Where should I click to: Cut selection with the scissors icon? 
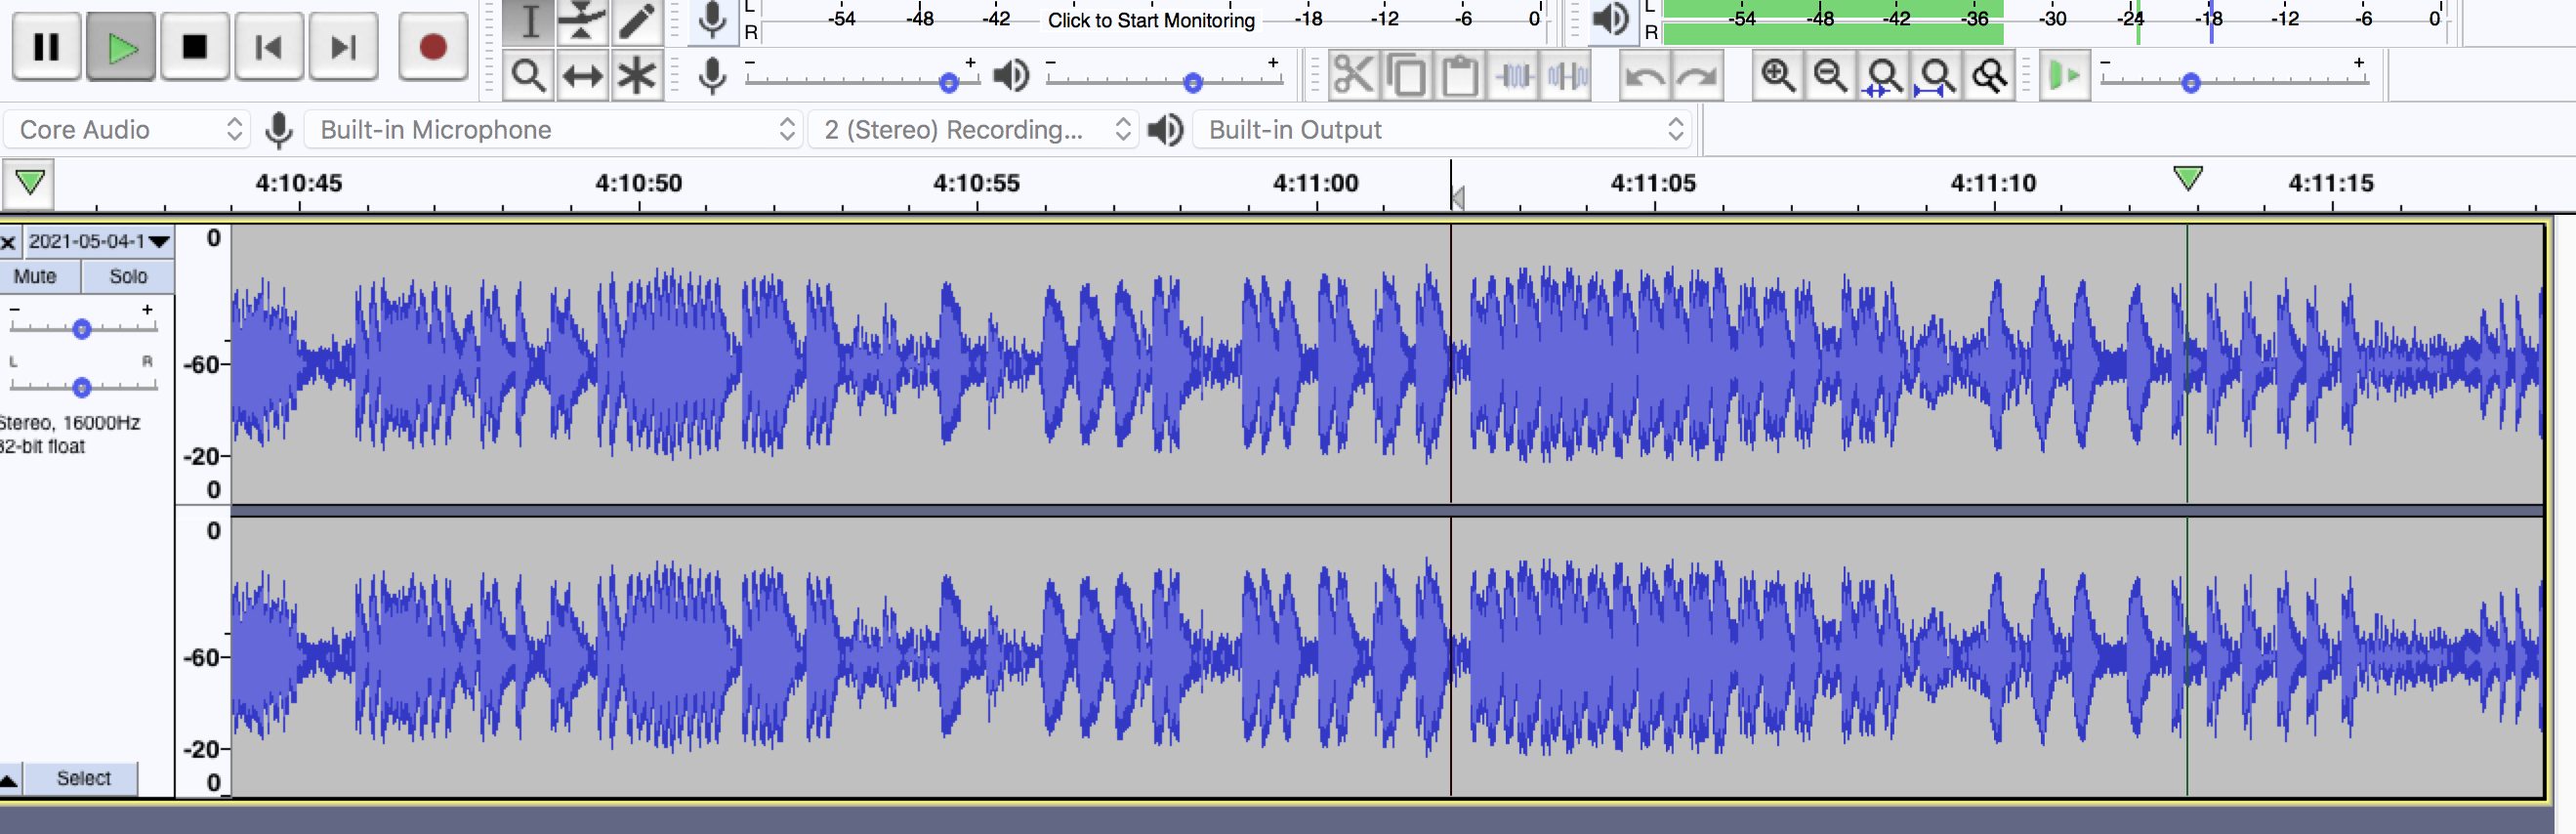(x=1354, y=76)
